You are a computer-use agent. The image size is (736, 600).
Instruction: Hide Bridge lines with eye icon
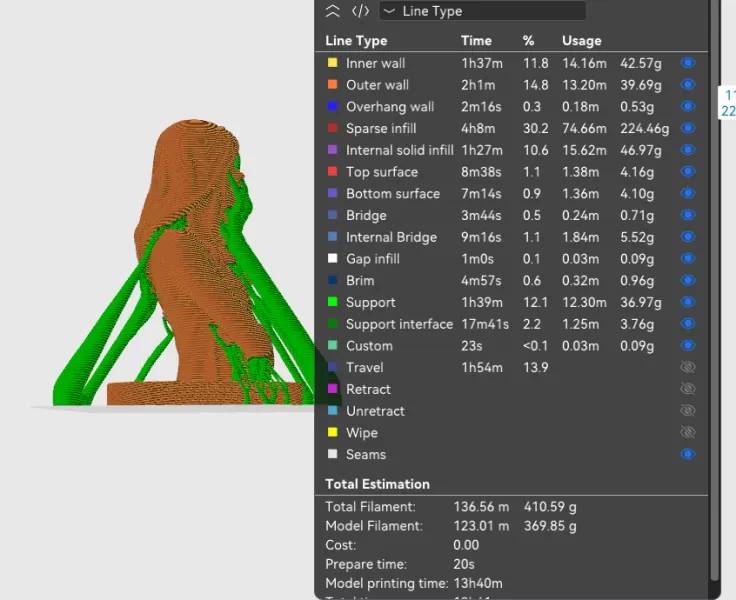(688, 215)
